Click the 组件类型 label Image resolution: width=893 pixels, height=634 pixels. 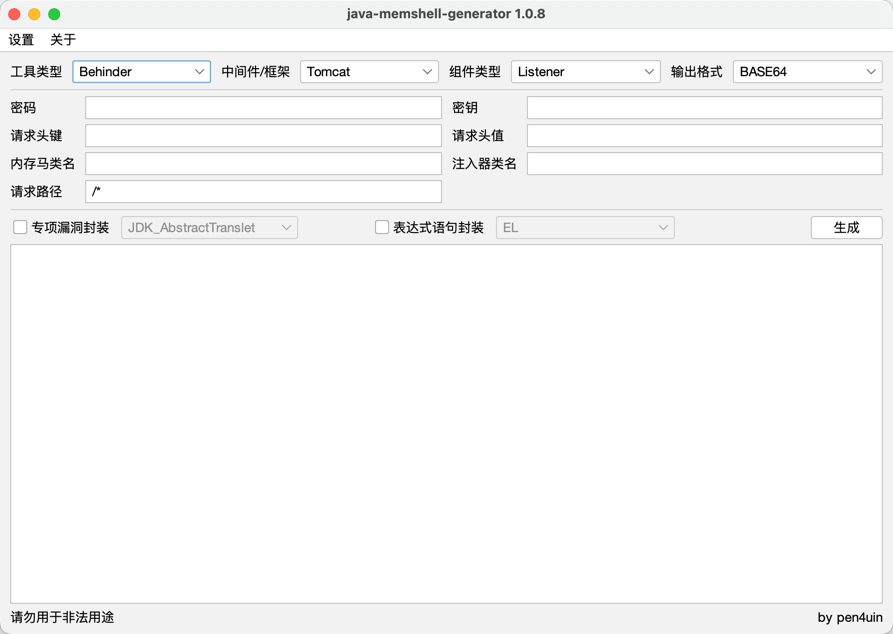(474, 72)
